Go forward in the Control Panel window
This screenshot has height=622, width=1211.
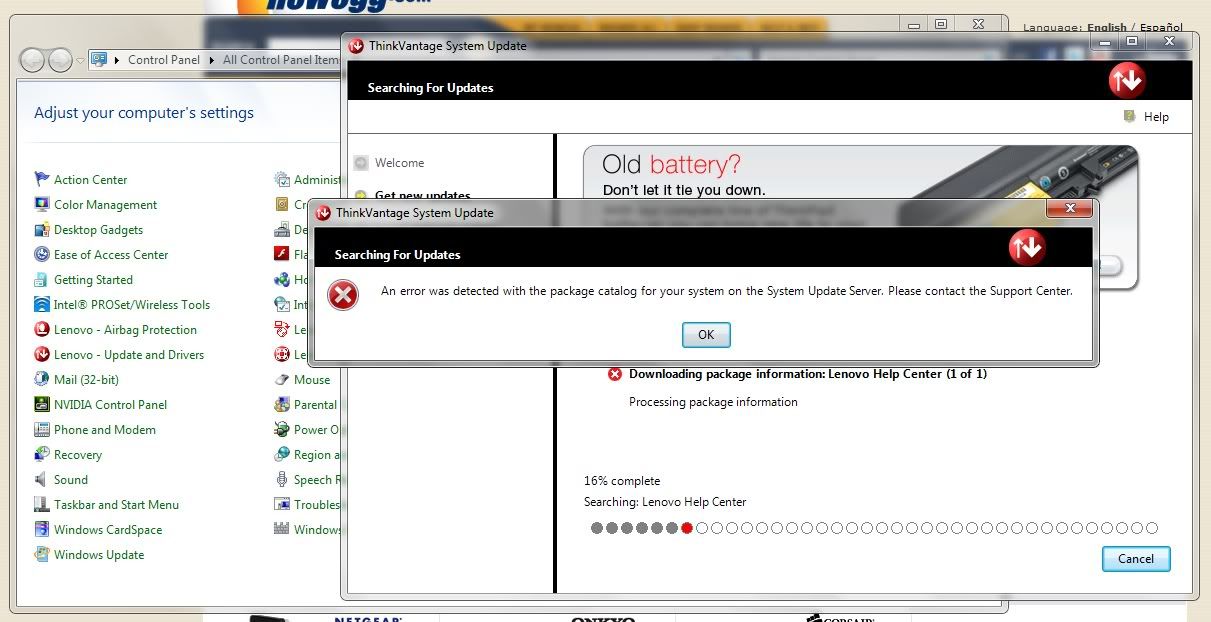(x=60, y=60)
